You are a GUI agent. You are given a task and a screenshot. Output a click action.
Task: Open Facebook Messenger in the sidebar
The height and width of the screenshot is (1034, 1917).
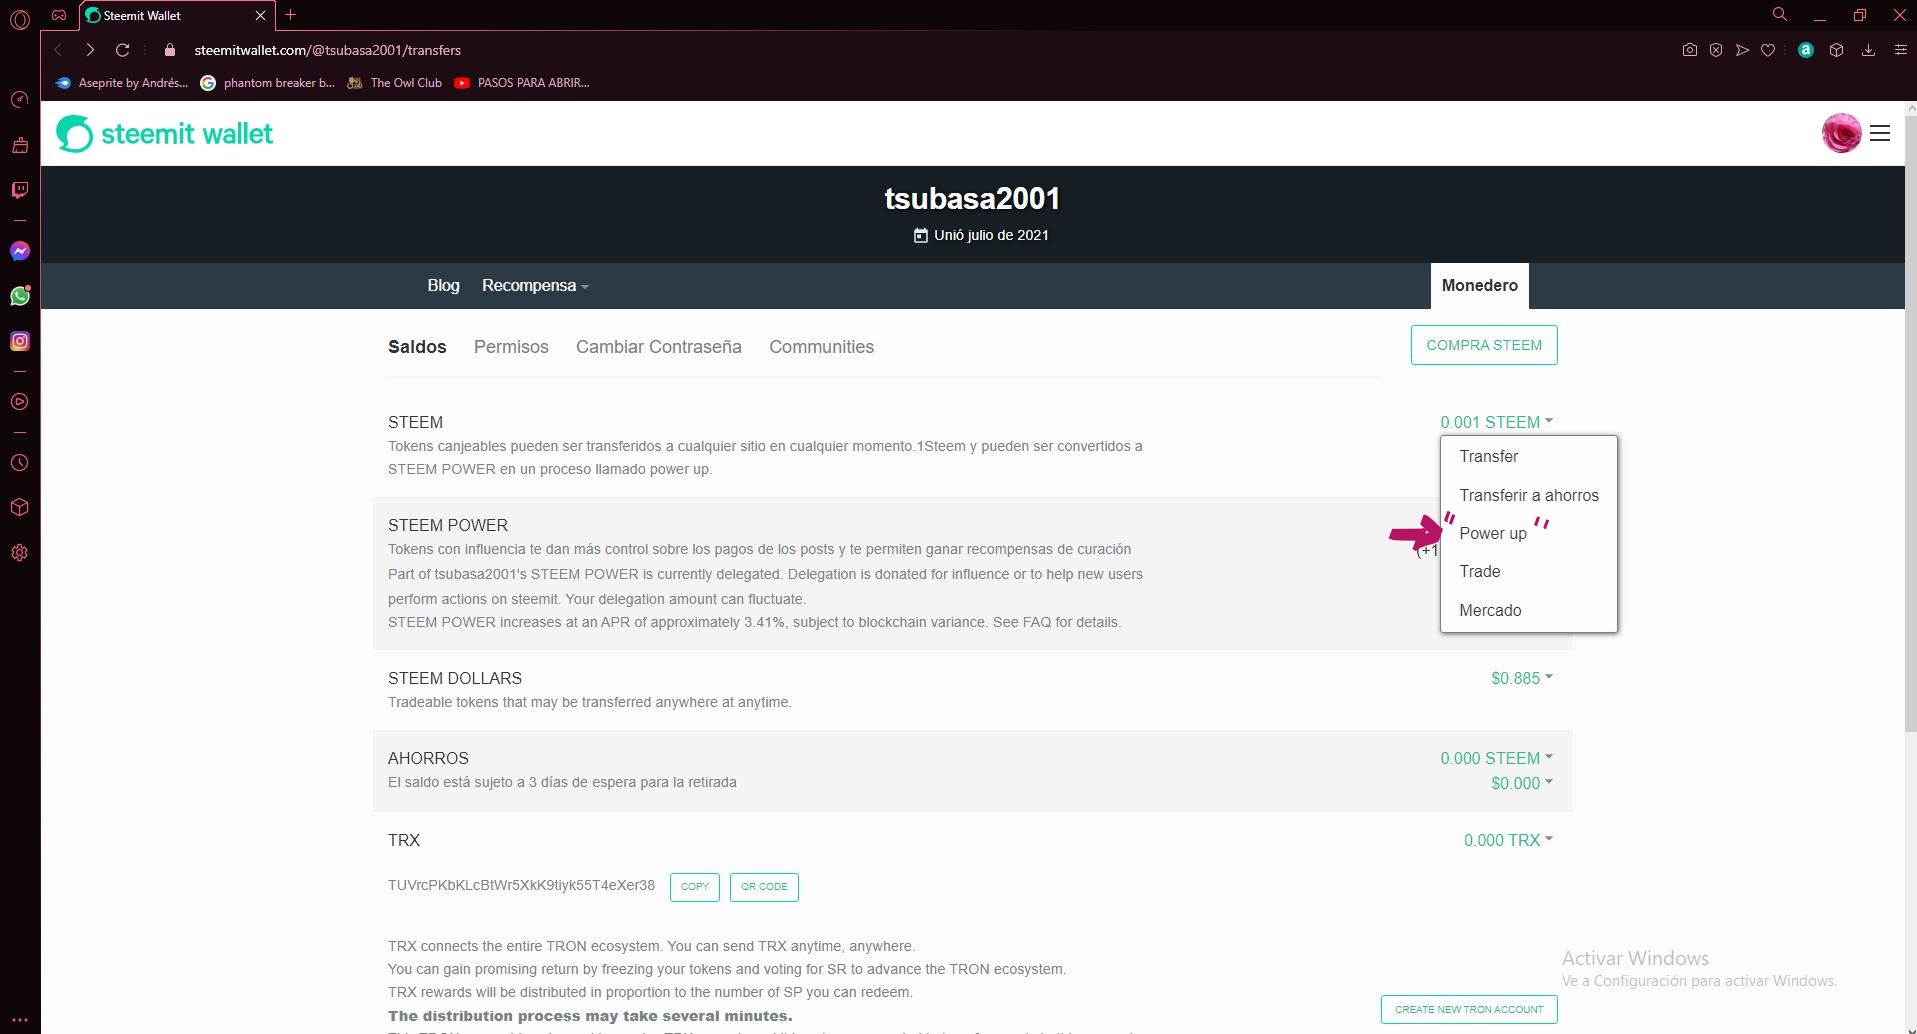(19, 251)
